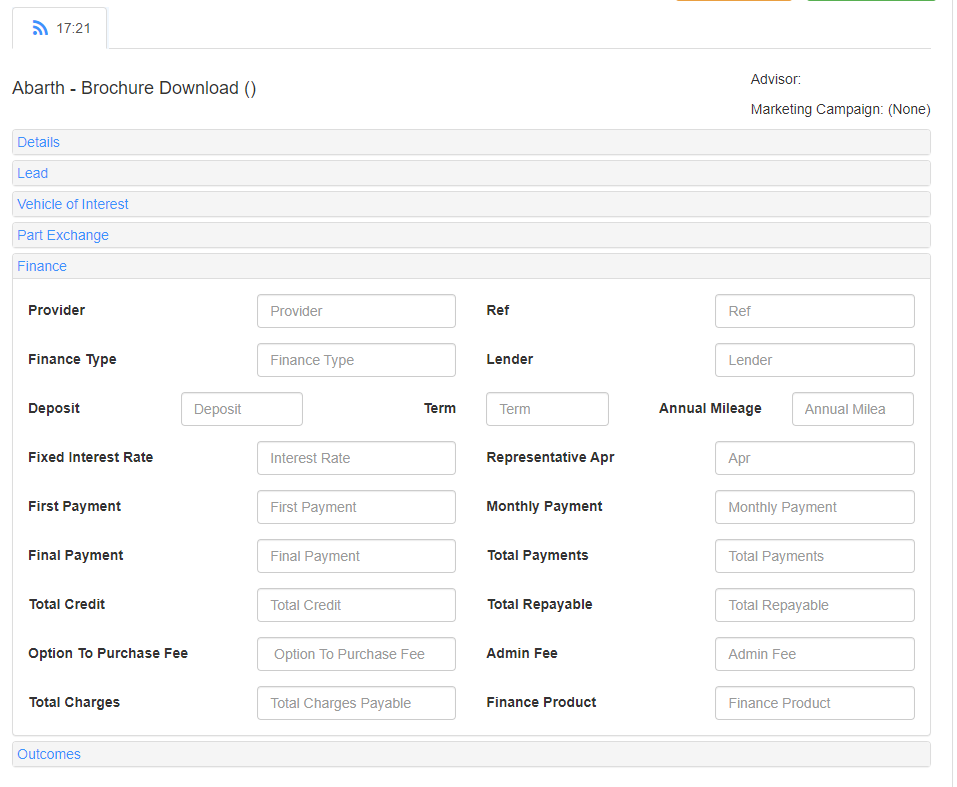The width and height of the screenshot is (957, 787).
Task: Click the 'Advisor:' label
Action: (x=776, y=79)
